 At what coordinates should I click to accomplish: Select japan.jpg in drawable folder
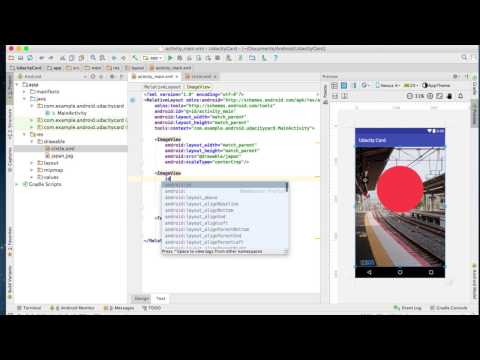pyautogui.click(x=59, y=156)
